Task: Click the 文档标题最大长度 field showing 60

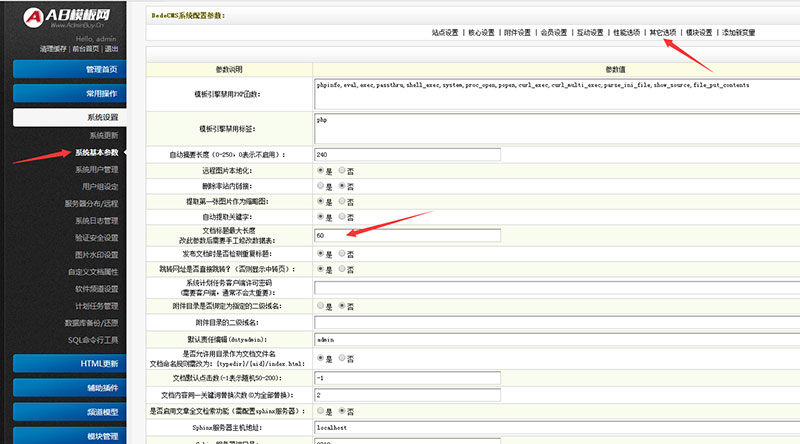Action: click(x=407, y=235)
